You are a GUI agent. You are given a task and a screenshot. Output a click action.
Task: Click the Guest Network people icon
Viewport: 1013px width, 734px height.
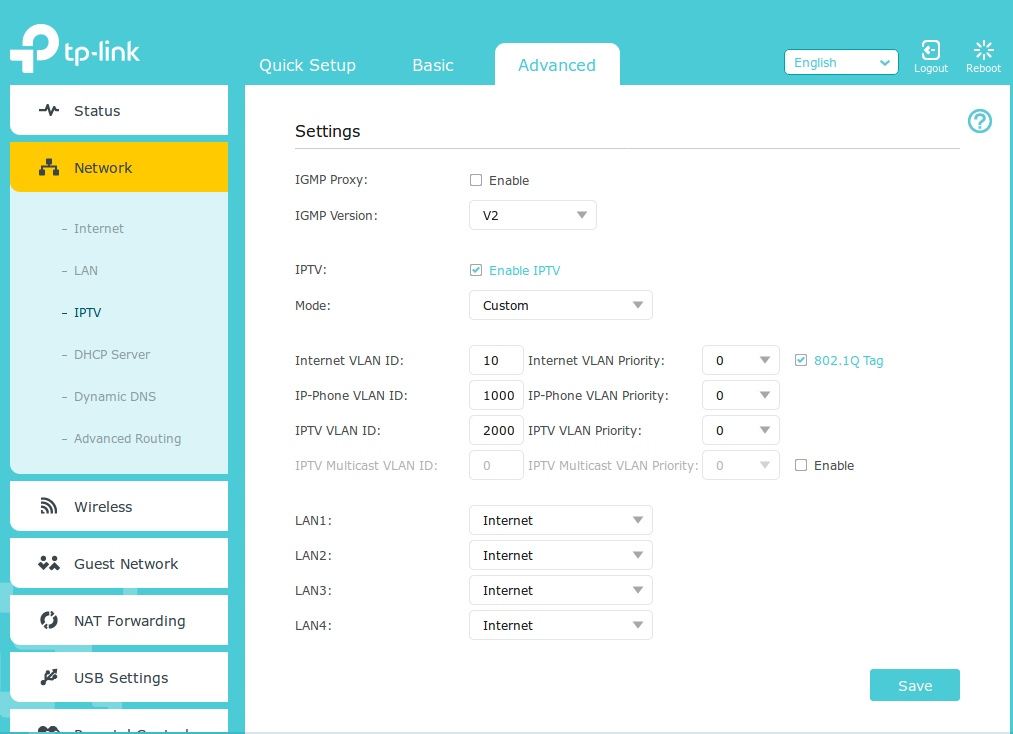click(48, 563)
